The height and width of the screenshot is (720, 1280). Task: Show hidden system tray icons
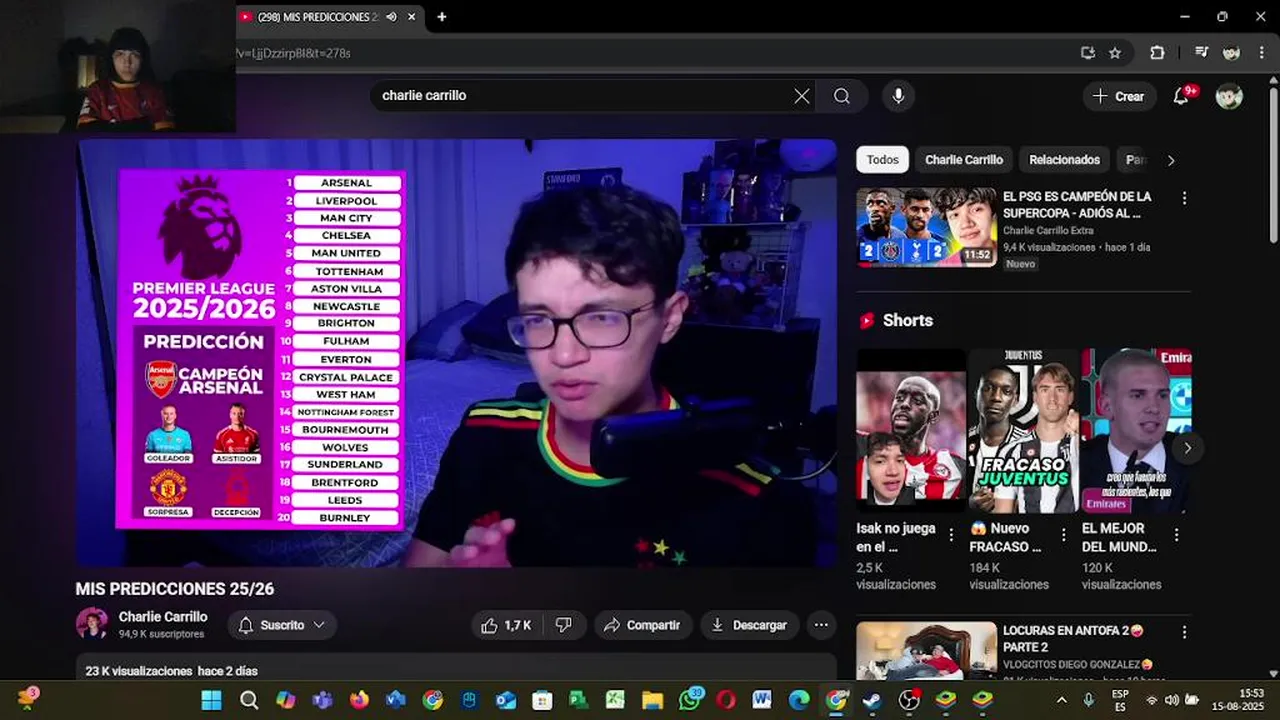1061,700
